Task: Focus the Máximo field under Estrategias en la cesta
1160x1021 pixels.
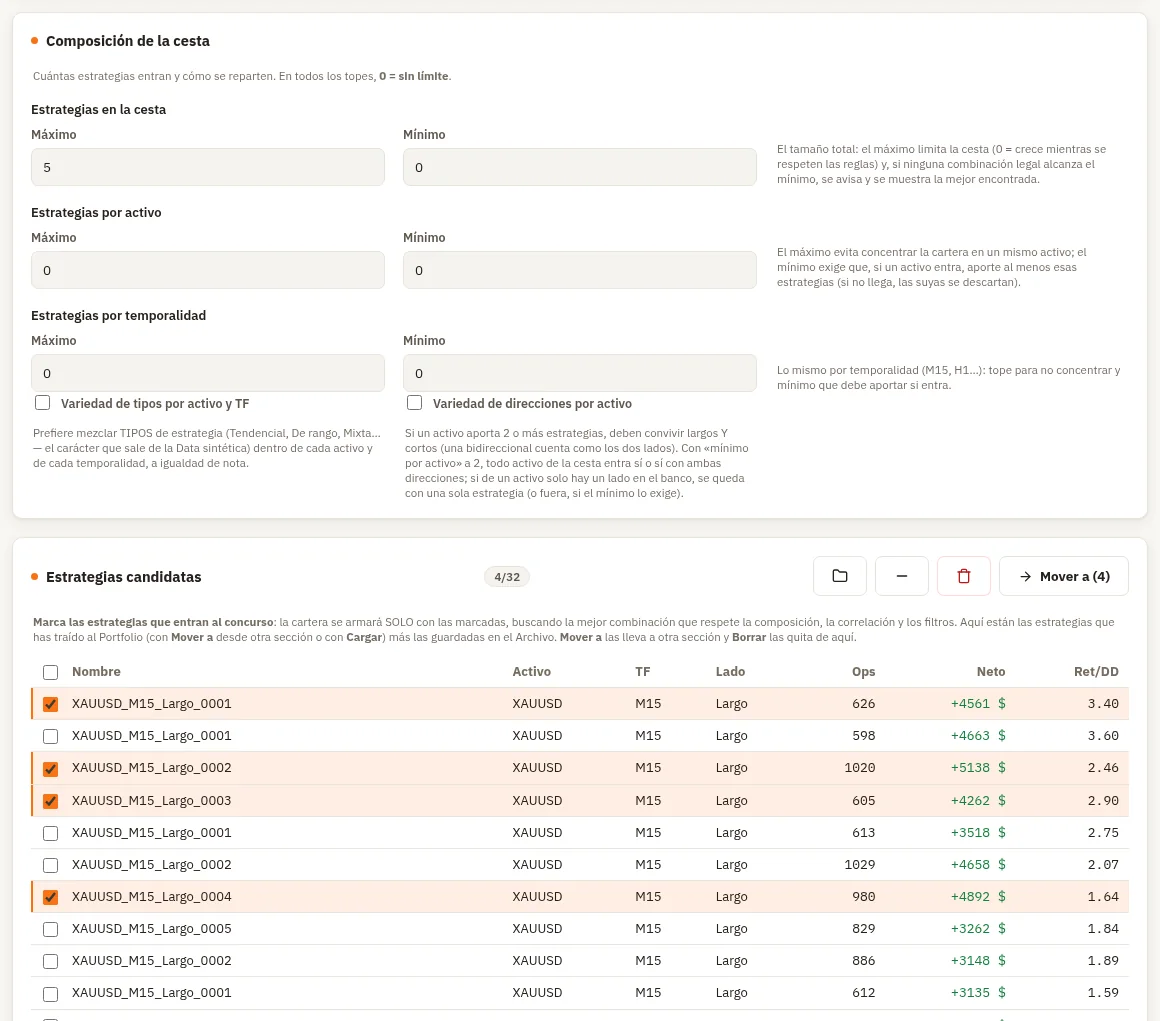Action: (x=208, y=167)
